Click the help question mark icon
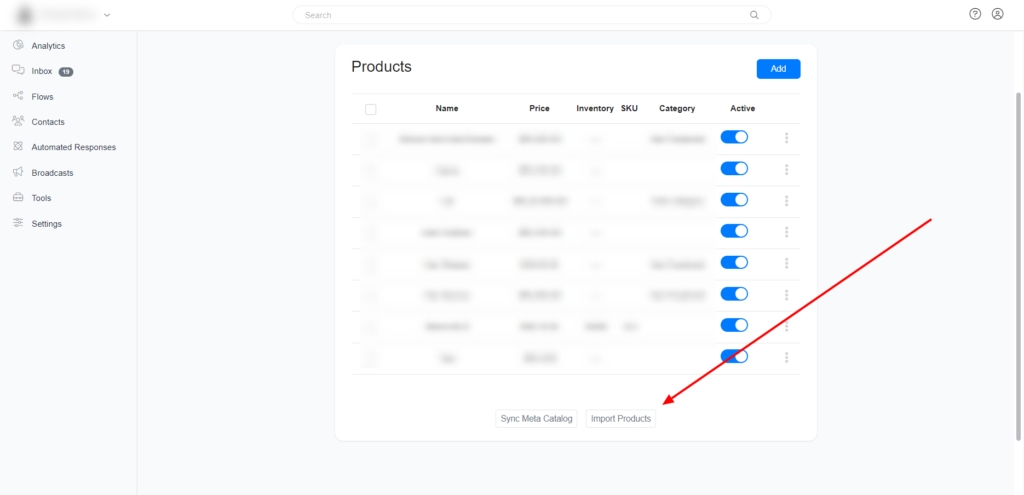This screenshot has width=1024, height=495. click(975, 15)
